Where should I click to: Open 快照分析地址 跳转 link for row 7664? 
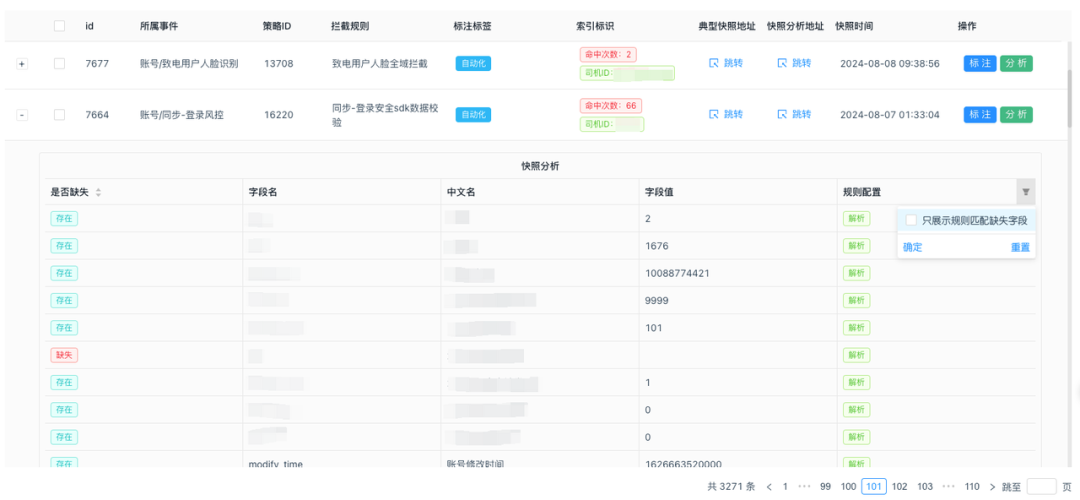tap(794, 114)
